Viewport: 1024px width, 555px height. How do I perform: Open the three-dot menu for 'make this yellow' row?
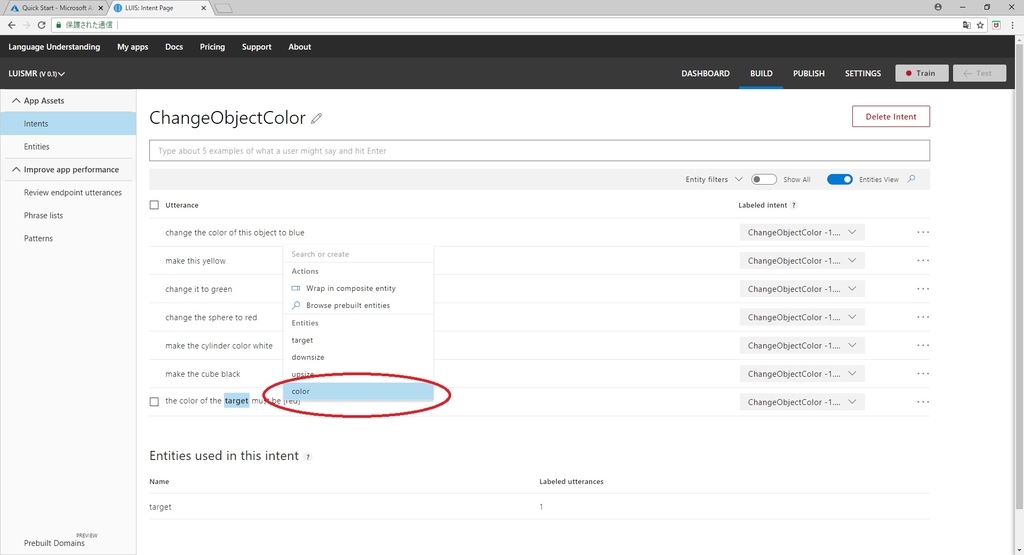coord(923,261)
